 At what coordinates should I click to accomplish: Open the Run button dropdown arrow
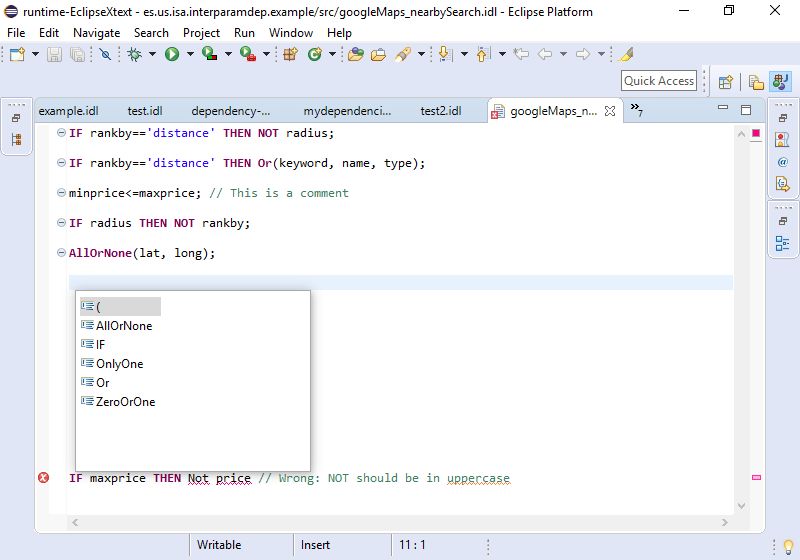click(x=190, y=54)
